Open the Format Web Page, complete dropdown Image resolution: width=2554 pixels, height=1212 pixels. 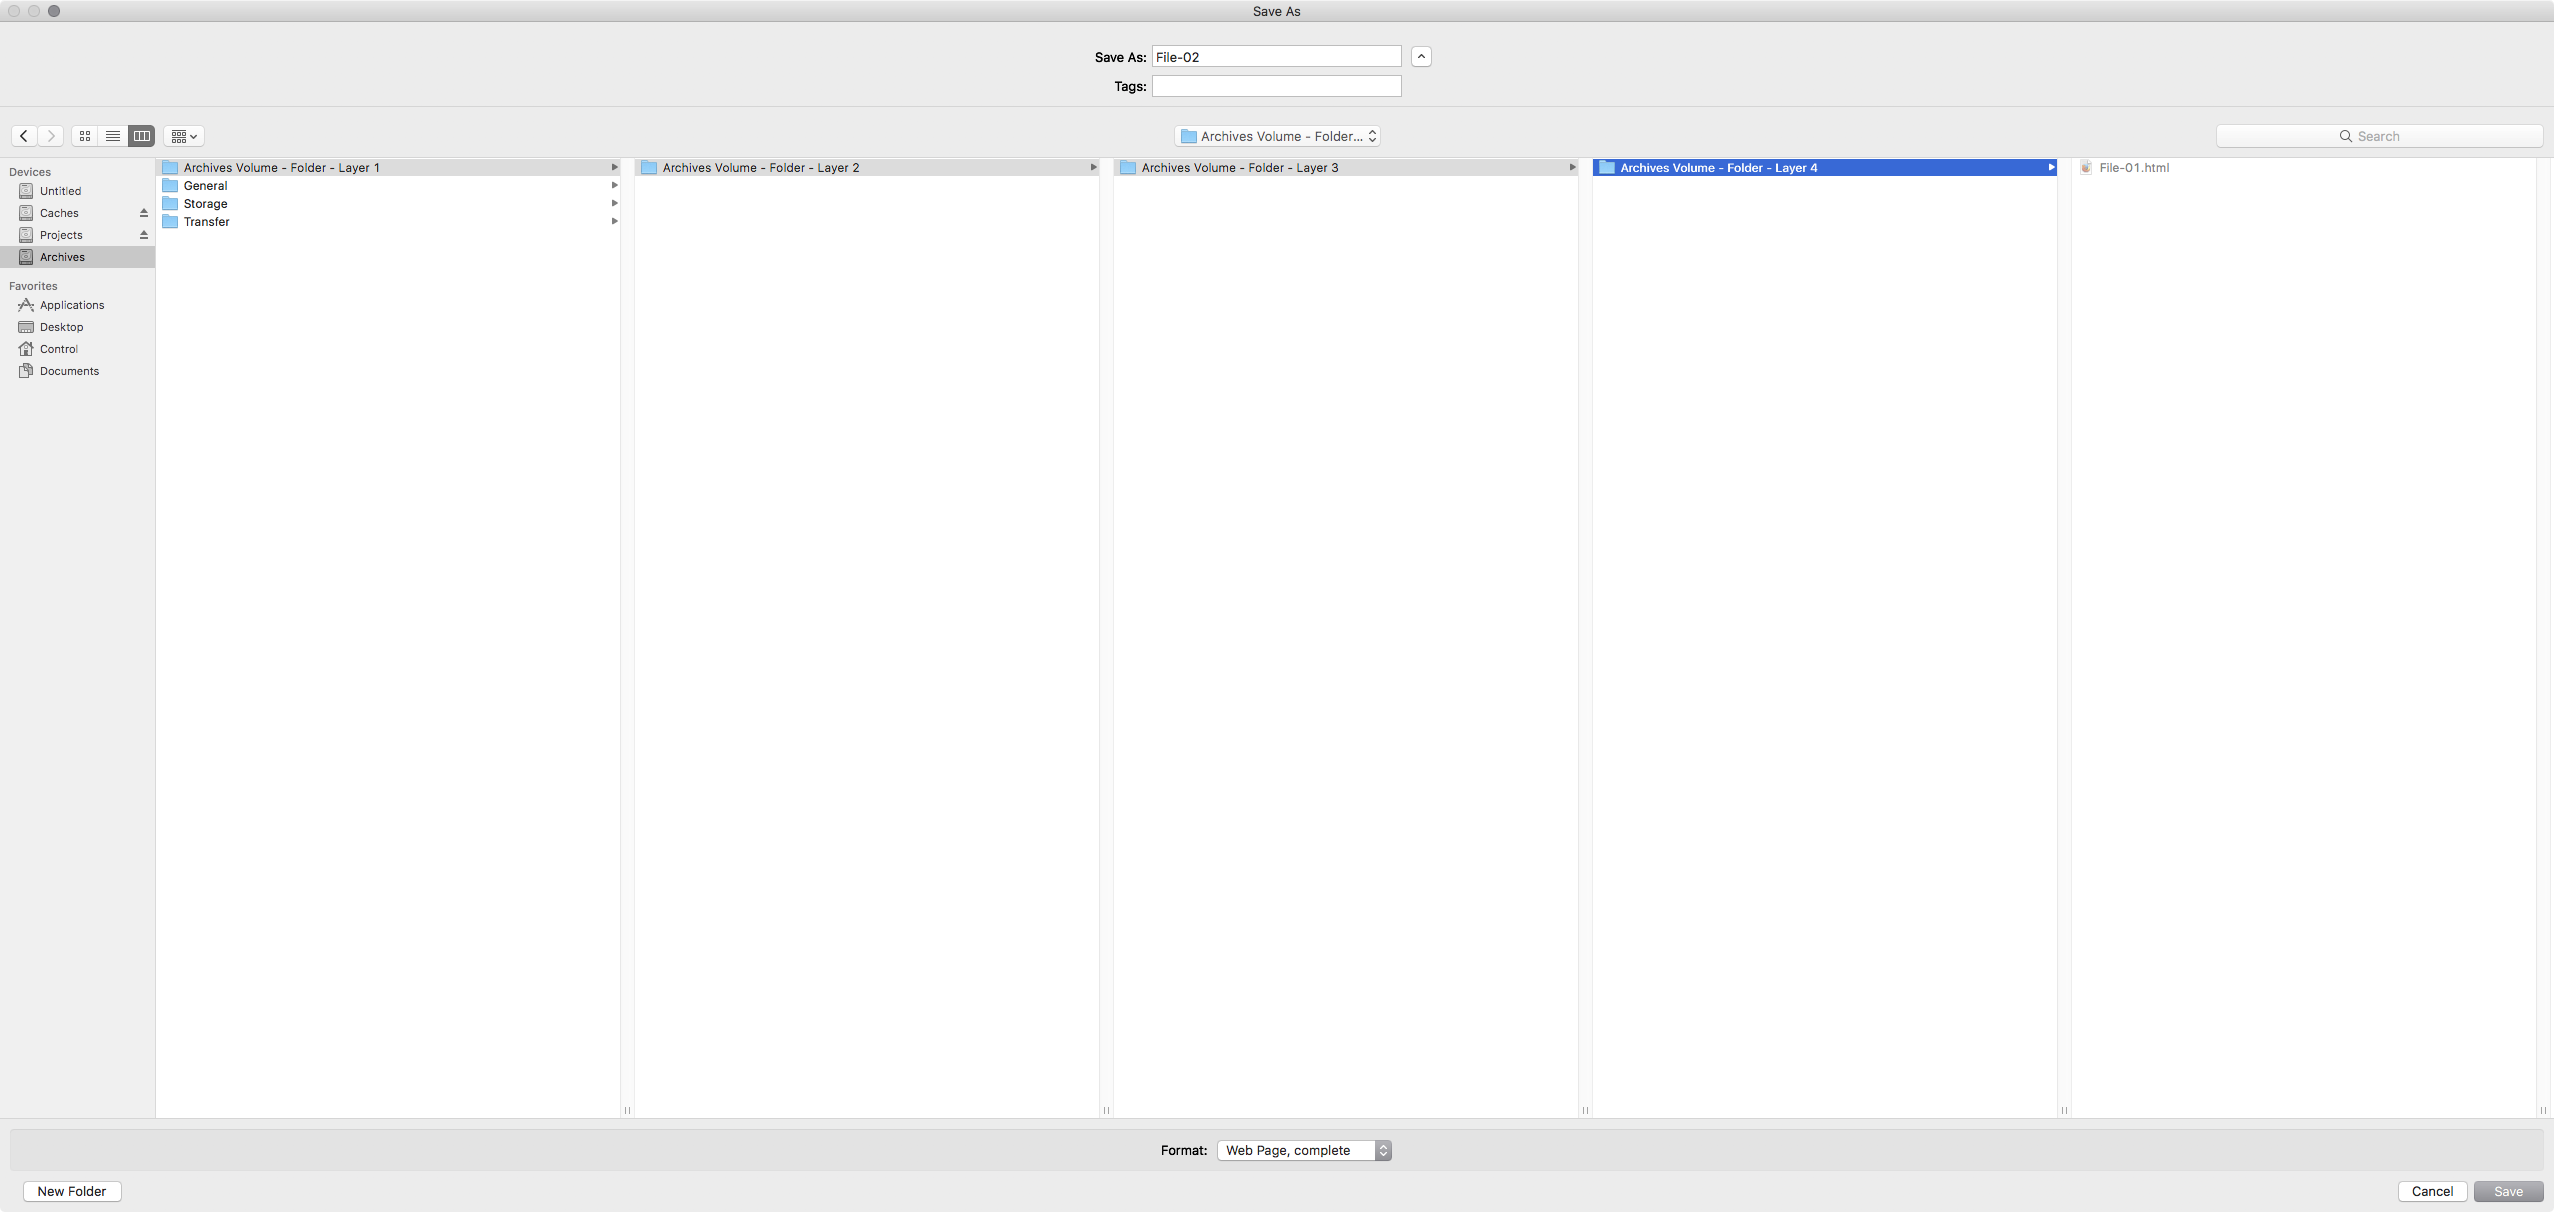pyautogui.click(x=1304, y=1151)
